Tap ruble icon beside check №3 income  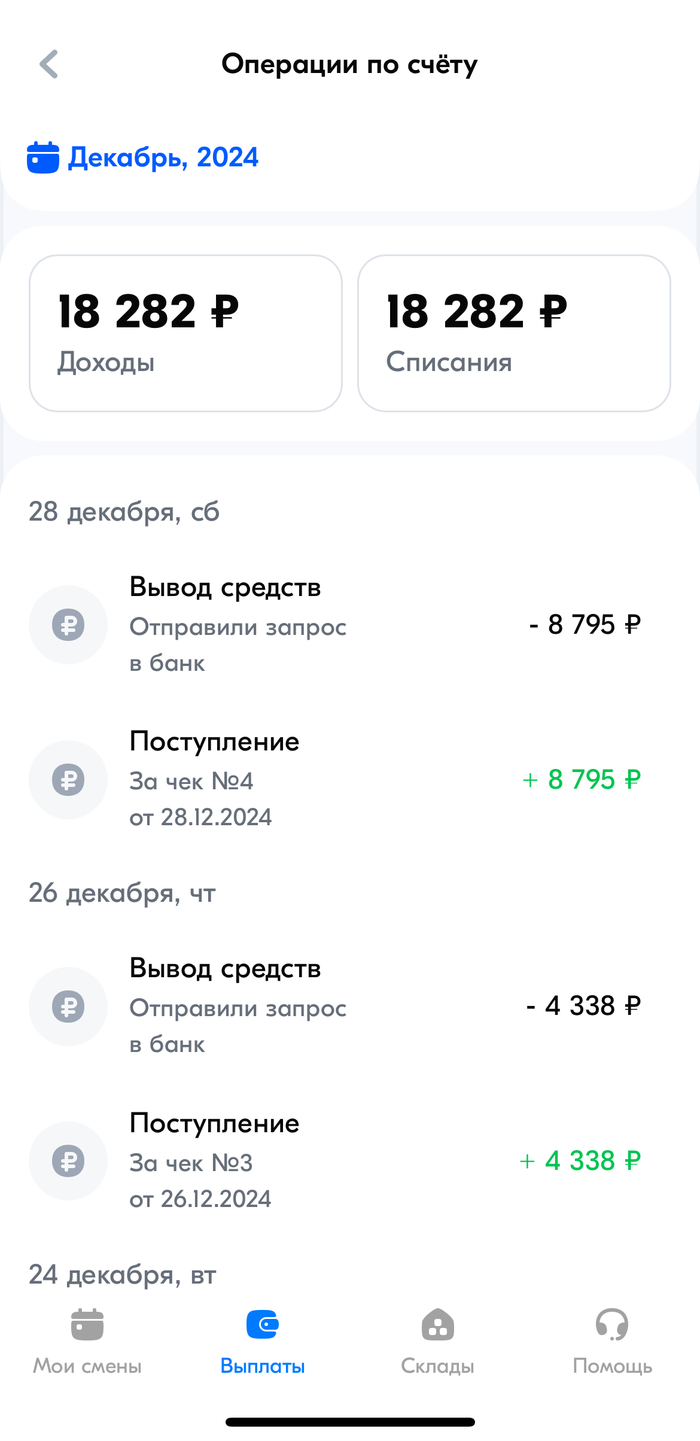[x=68, y=1161]
